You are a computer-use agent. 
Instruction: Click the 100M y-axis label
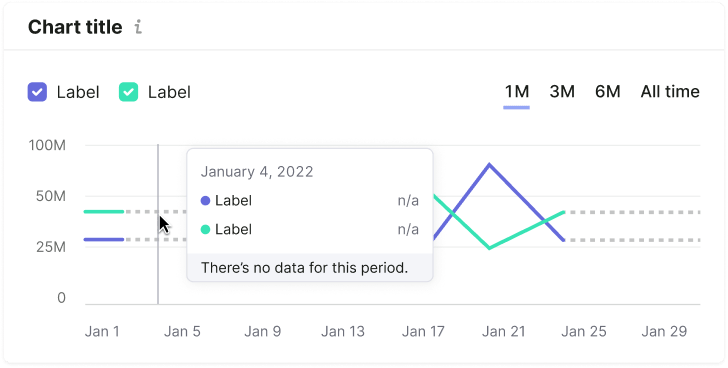47,145
